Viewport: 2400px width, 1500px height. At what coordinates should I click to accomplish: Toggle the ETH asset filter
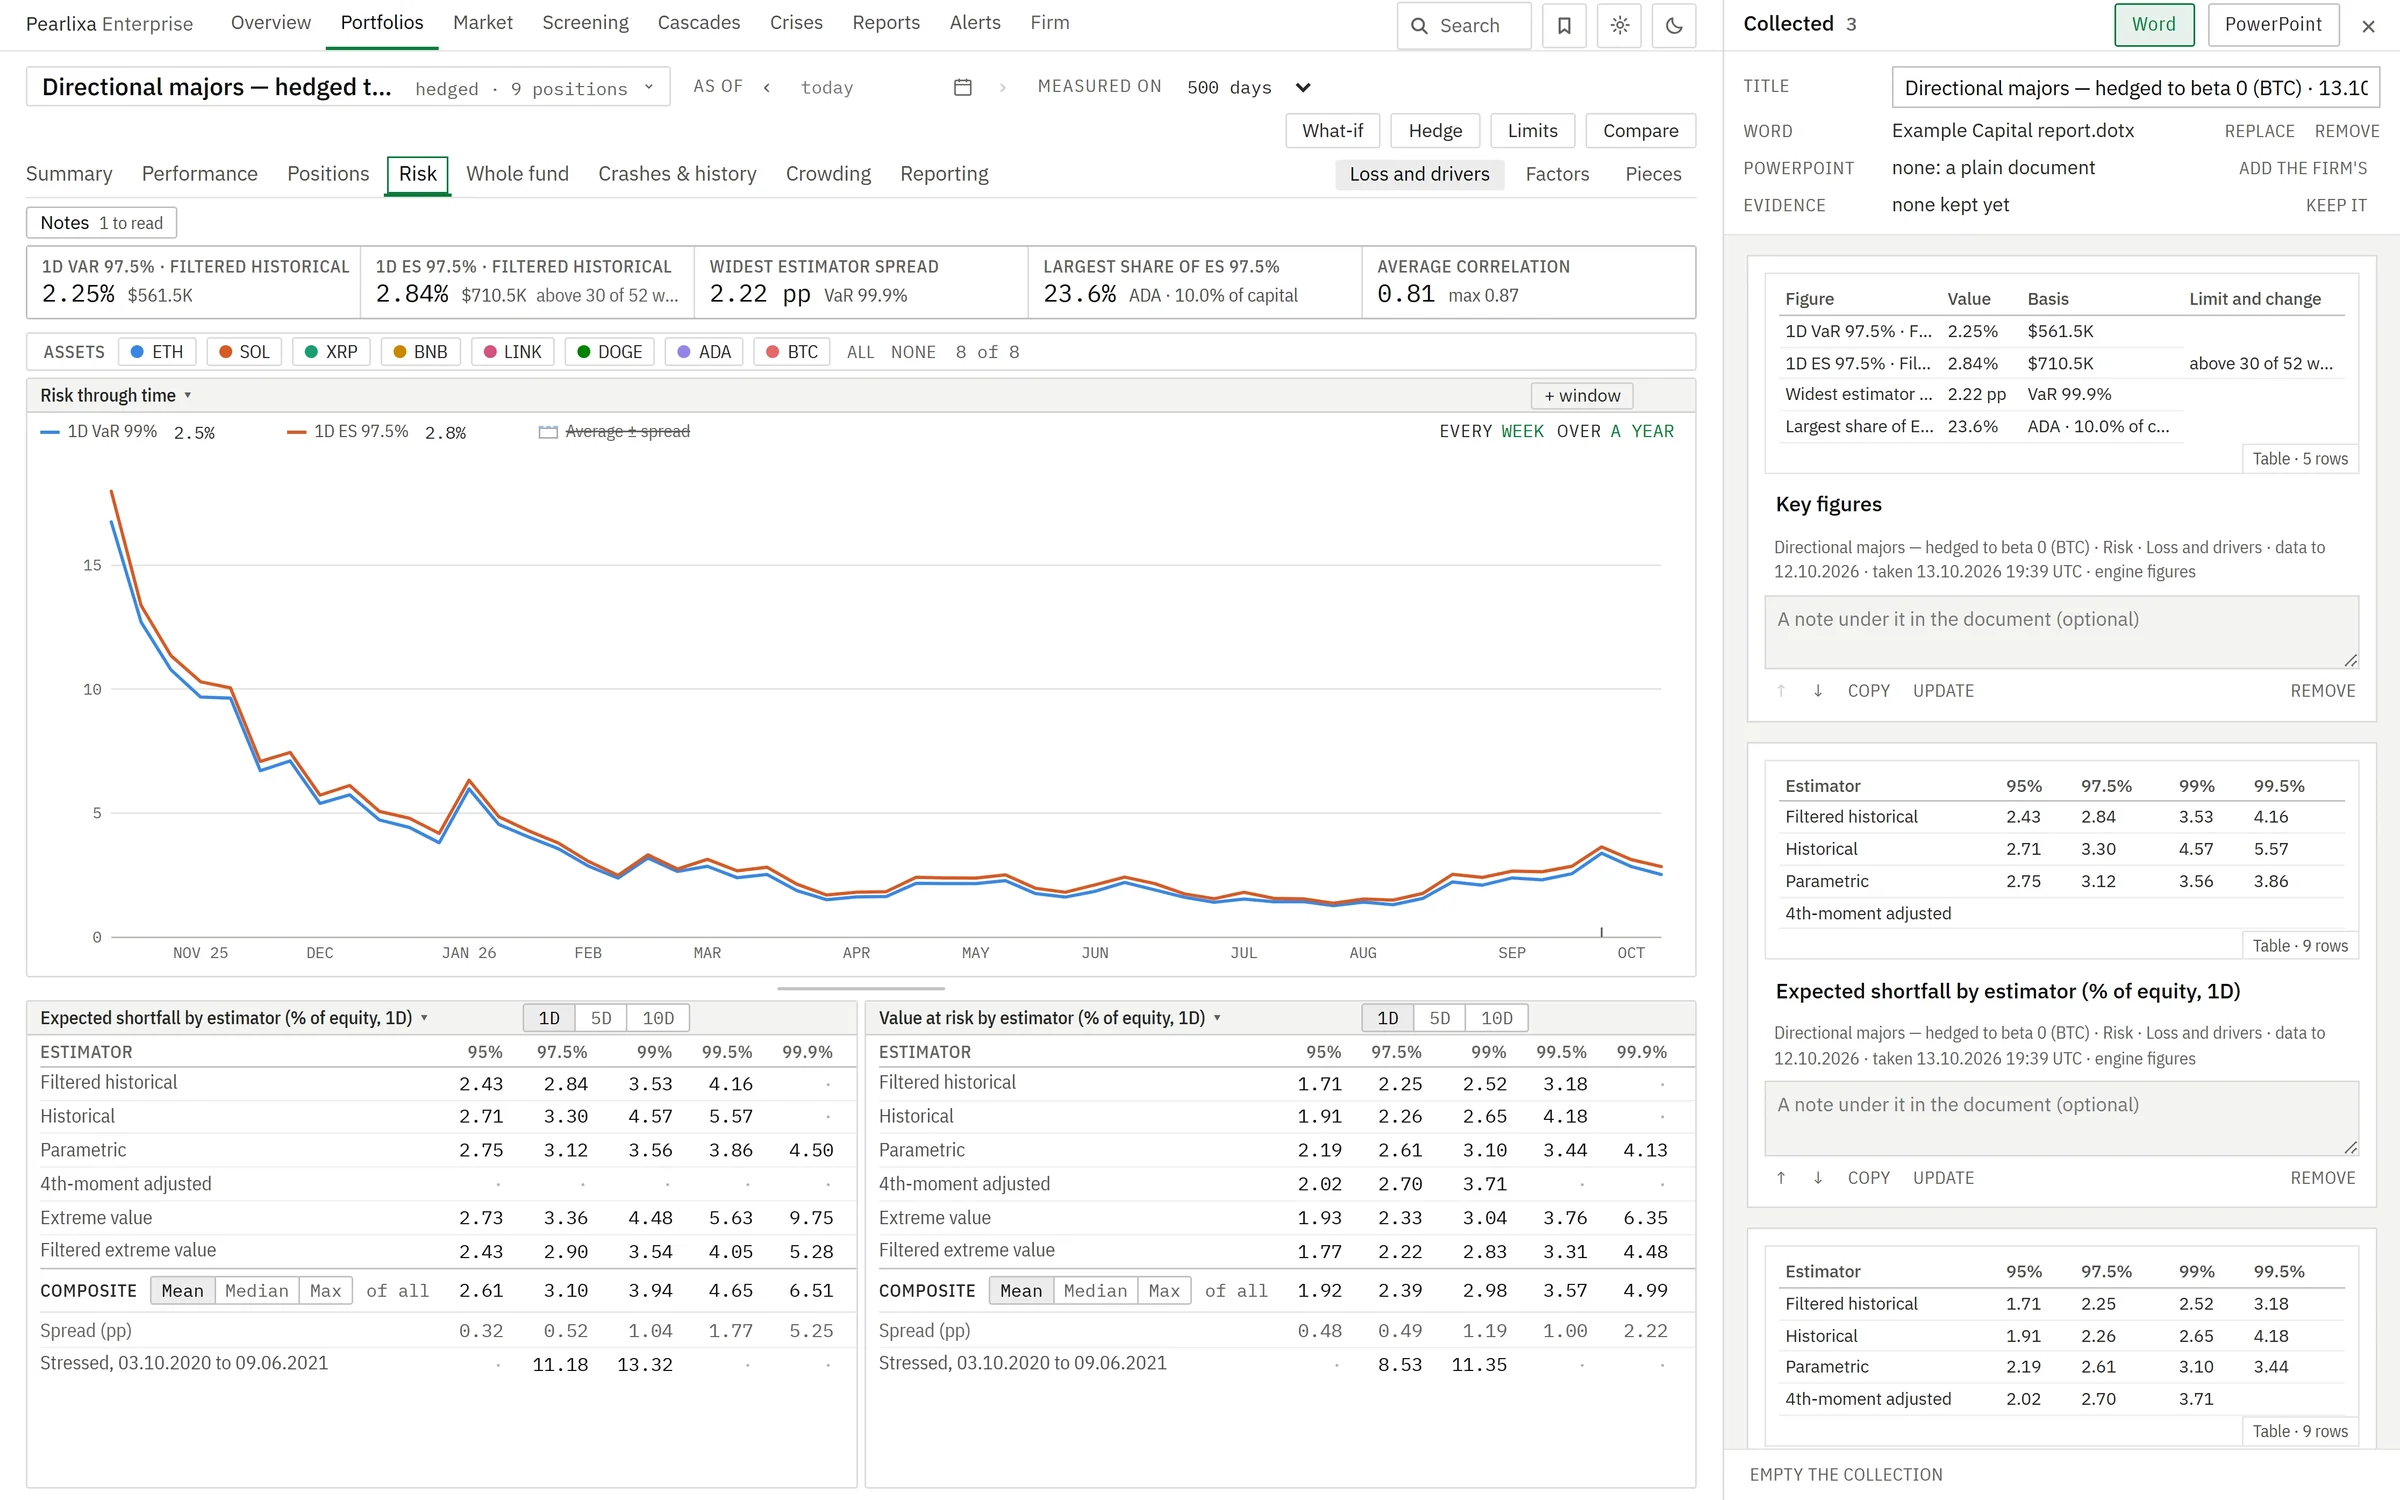[157, 352]
